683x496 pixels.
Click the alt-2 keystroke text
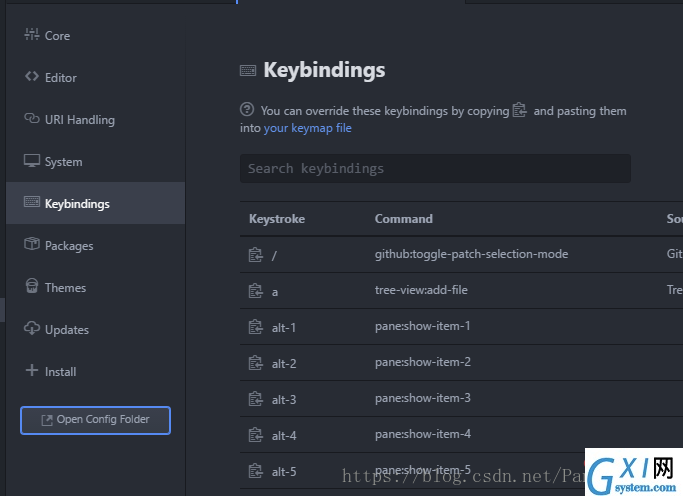point(284,364)
